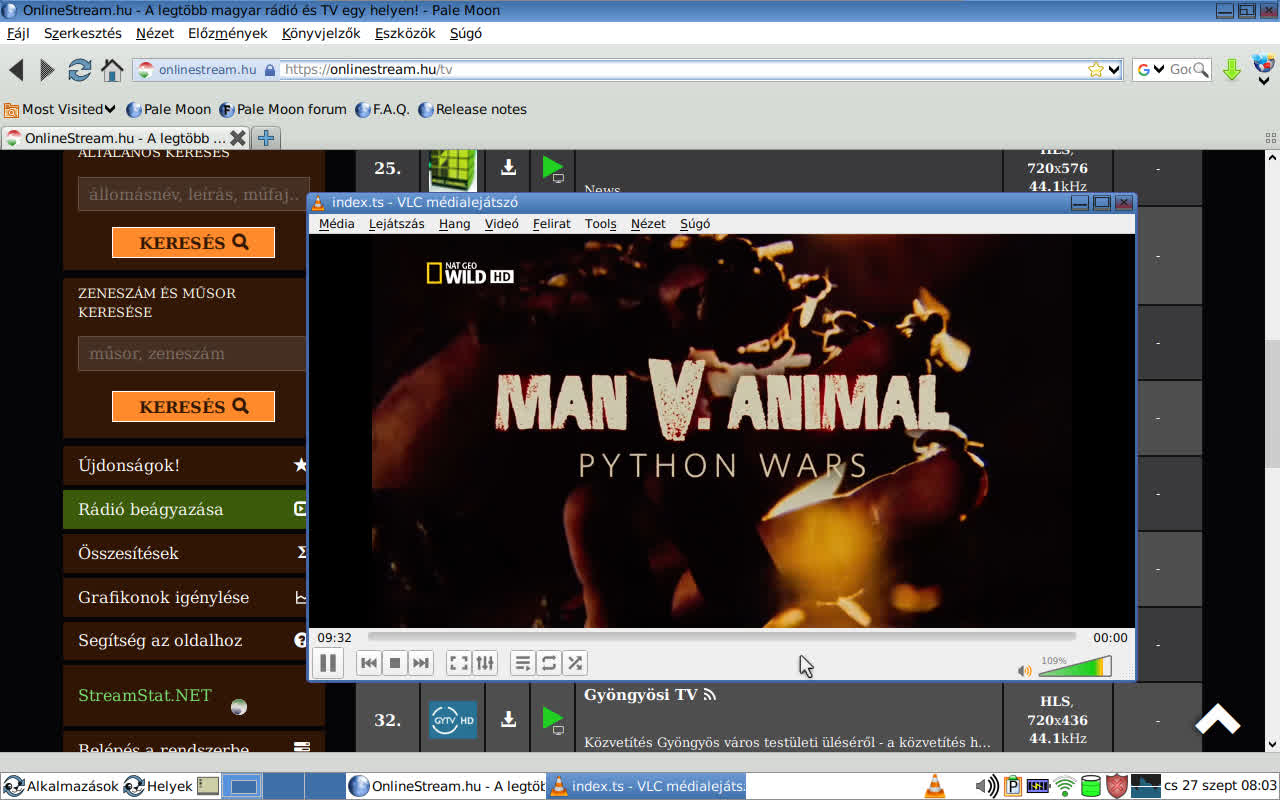Click the Gyöngyösi TV HD logo thumbnail
This screenshot has width=1280, height=800.
[x=453, y=720]
